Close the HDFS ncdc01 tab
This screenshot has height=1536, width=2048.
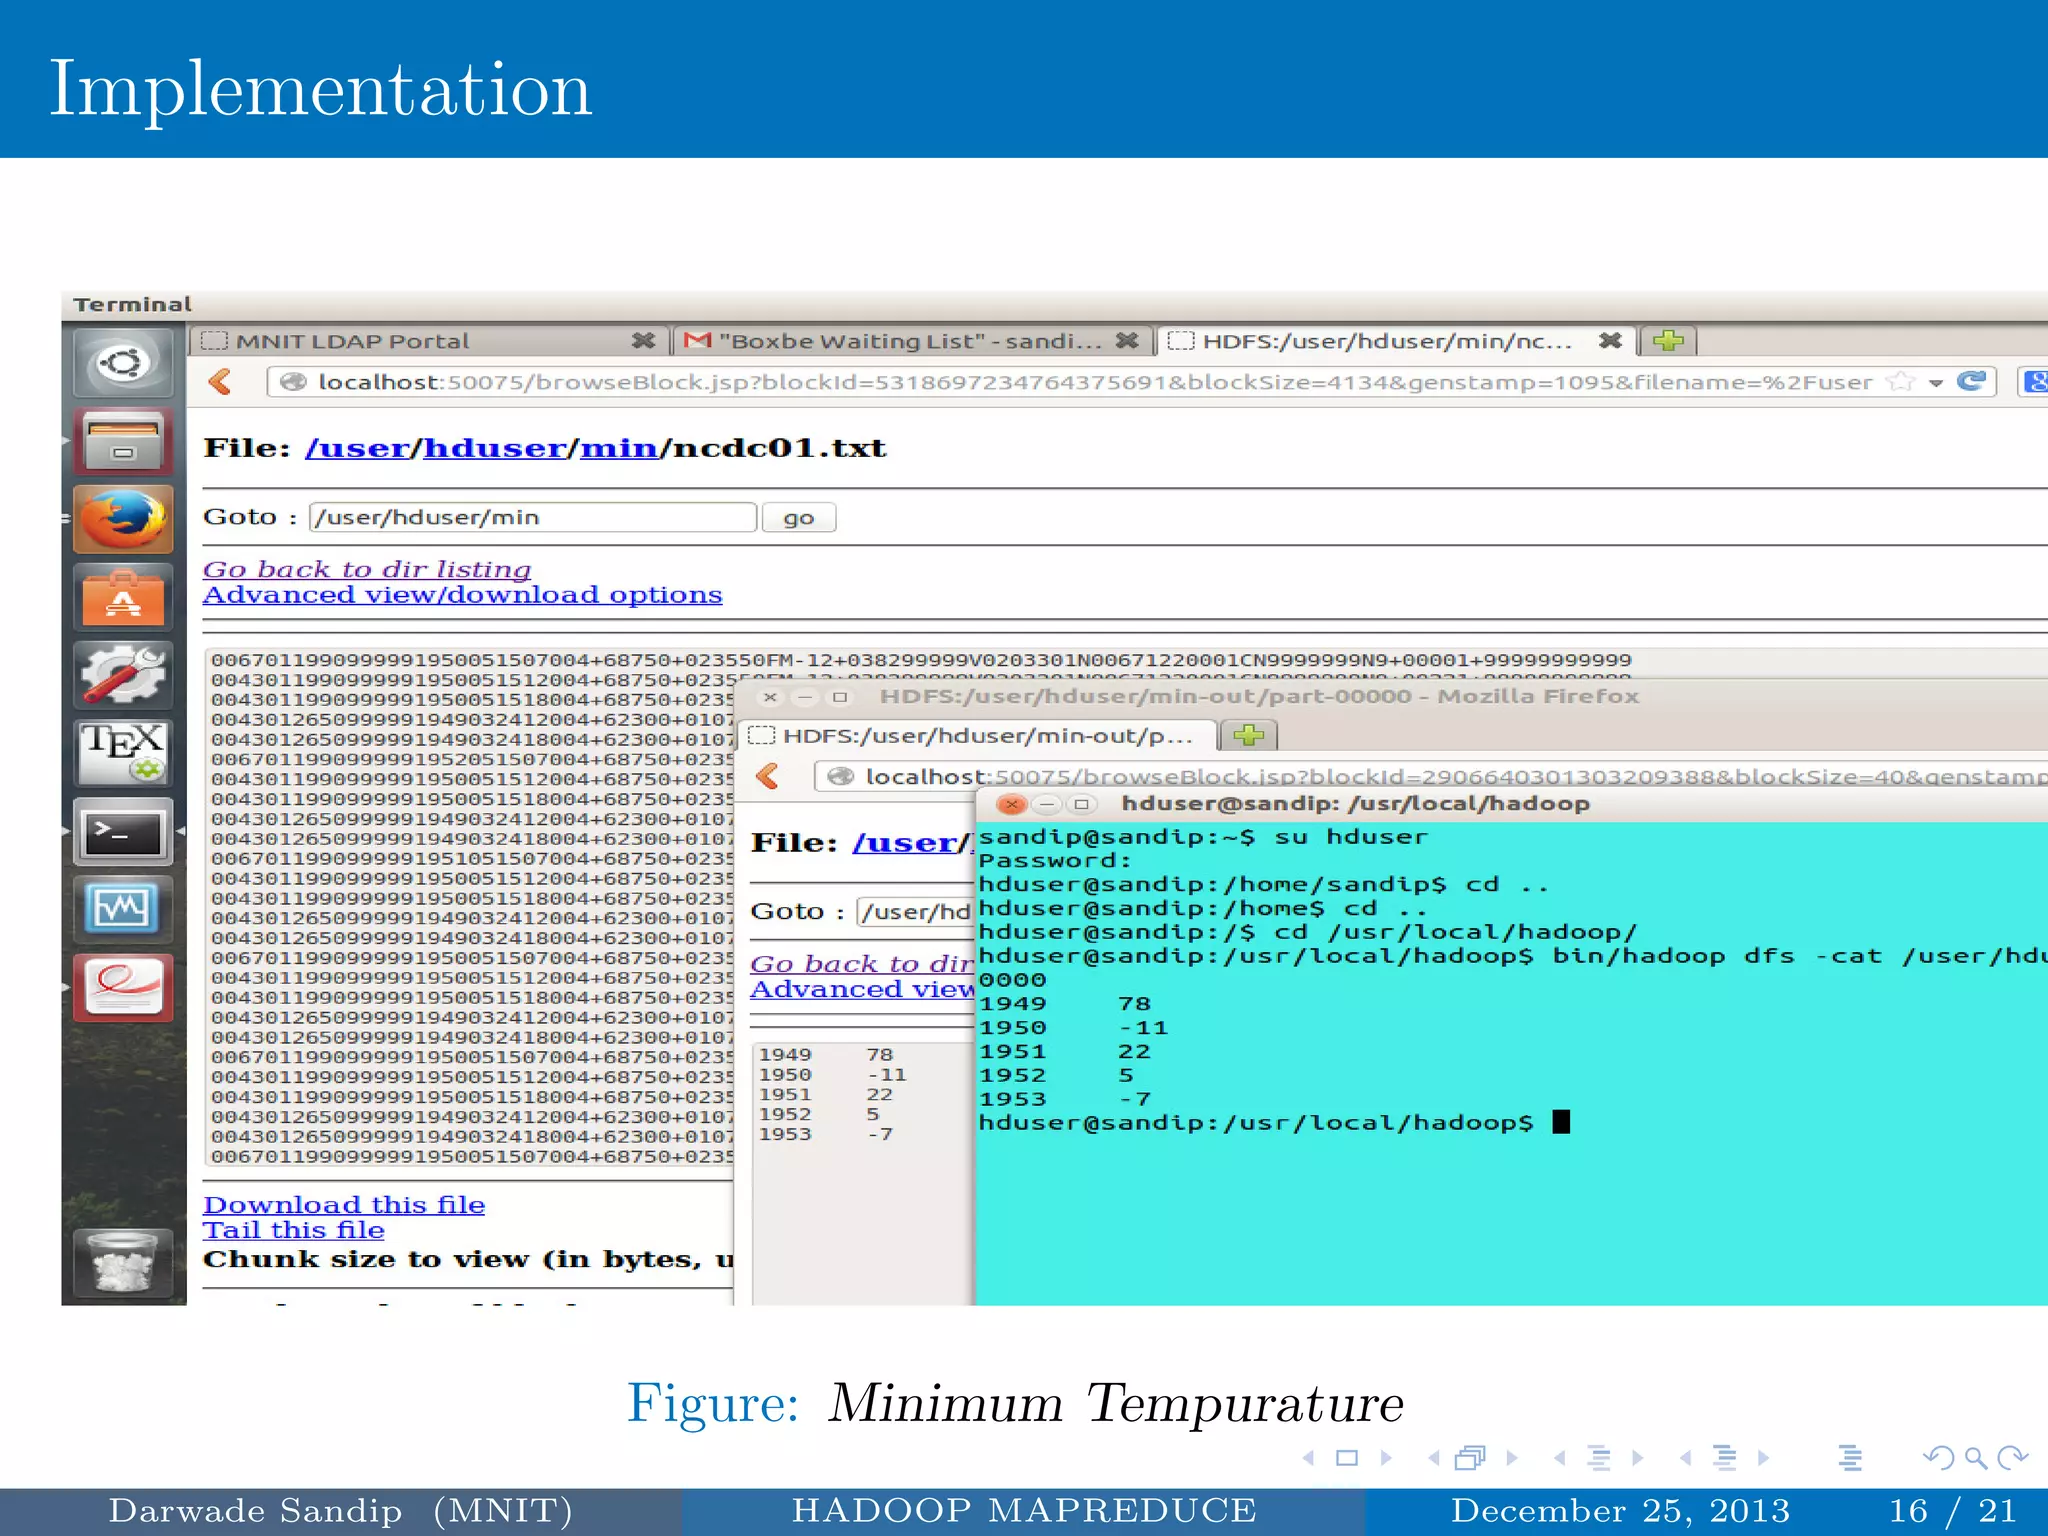coord(1610,341)
